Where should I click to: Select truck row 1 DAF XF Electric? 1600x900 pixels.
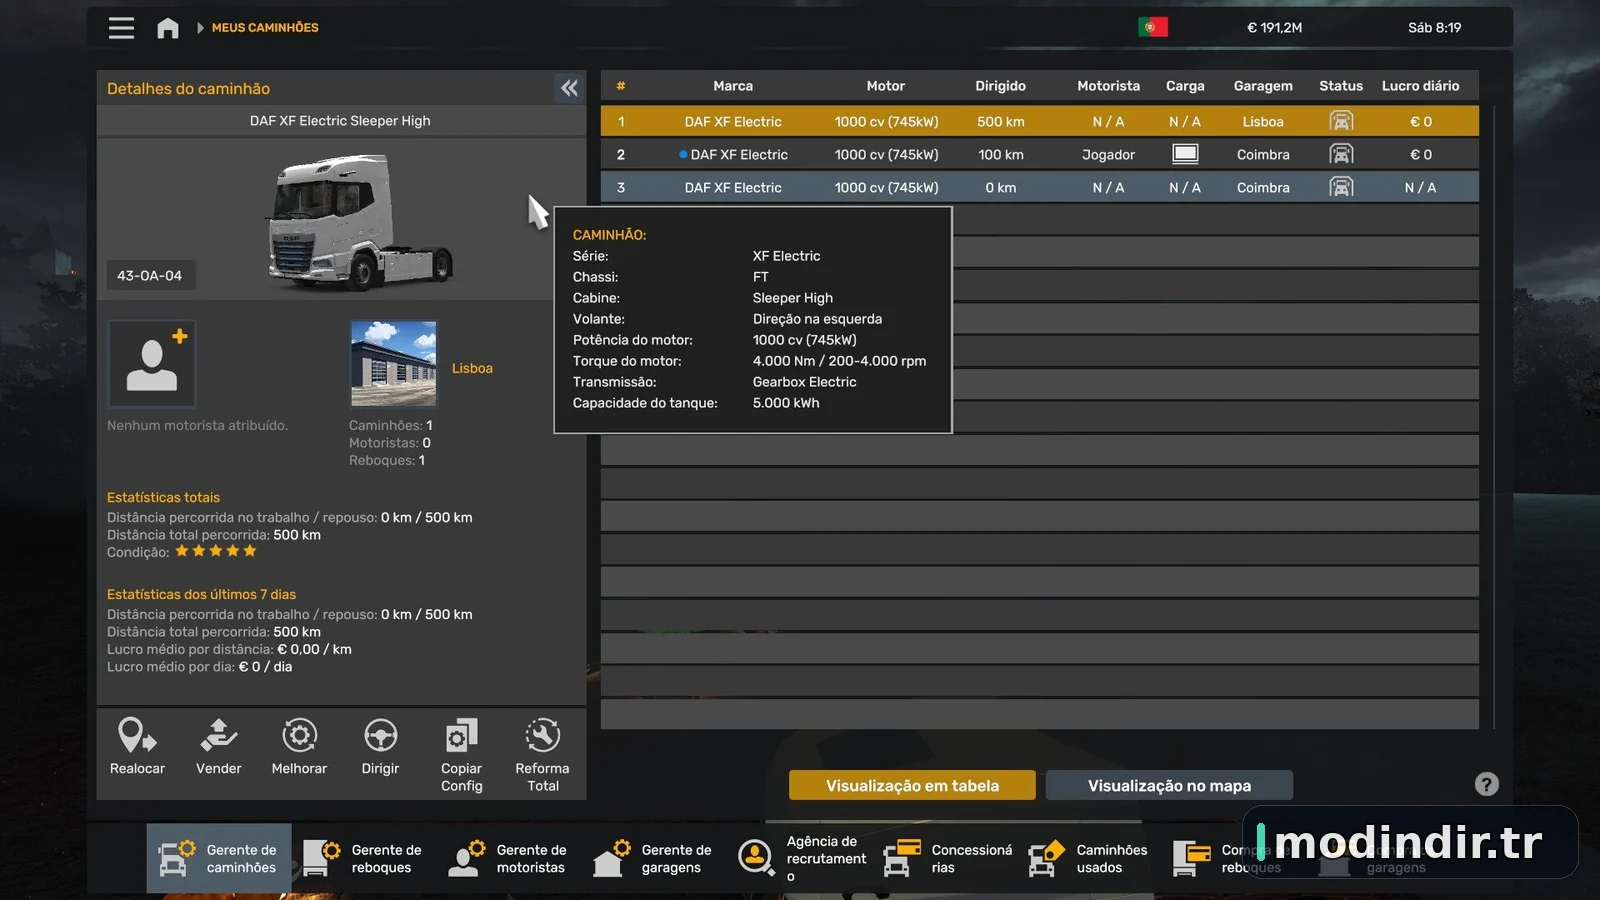pos(1040,122)
